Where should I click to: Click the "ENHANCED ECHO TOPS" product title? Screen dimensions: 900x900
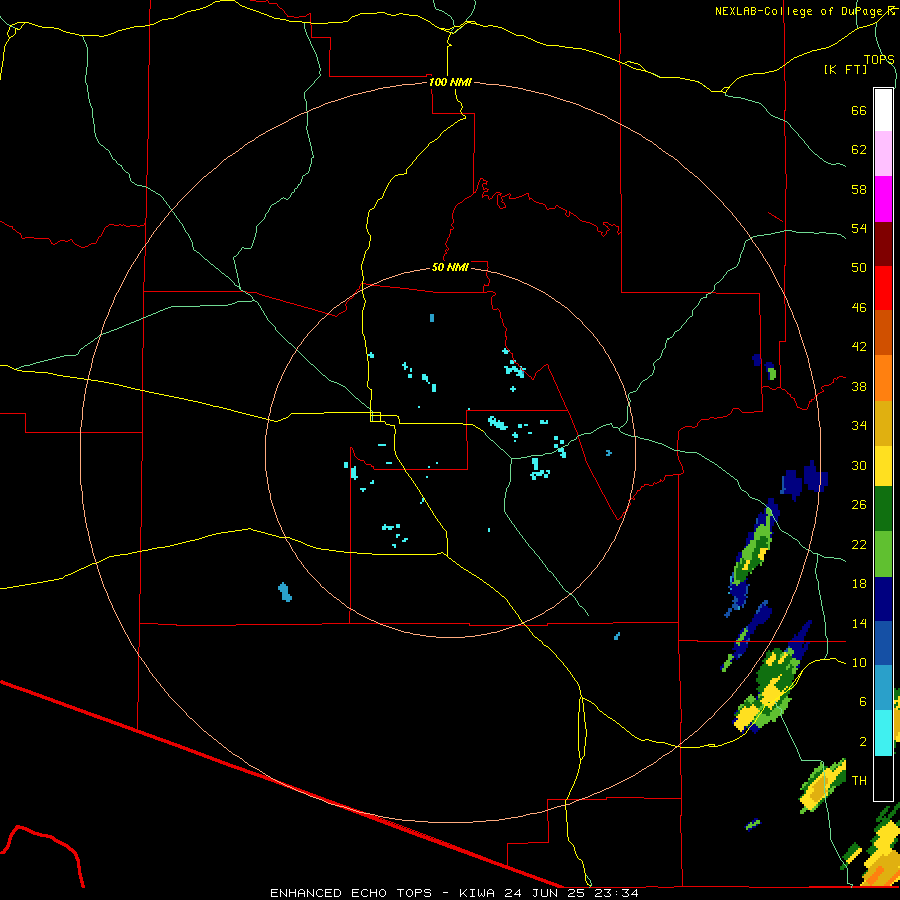(x=351, y=893)
